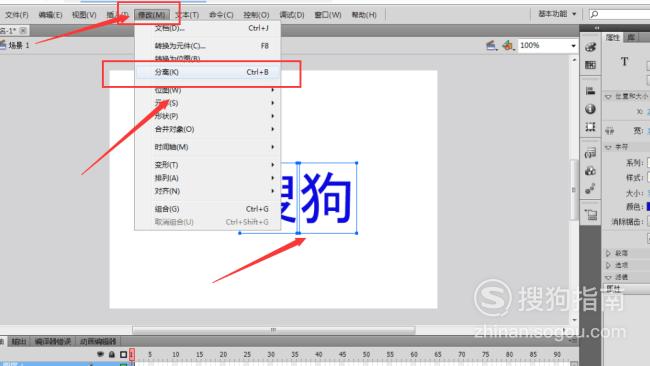
Task: Click the text tool T icon in Properties
Action: point(624,62)
